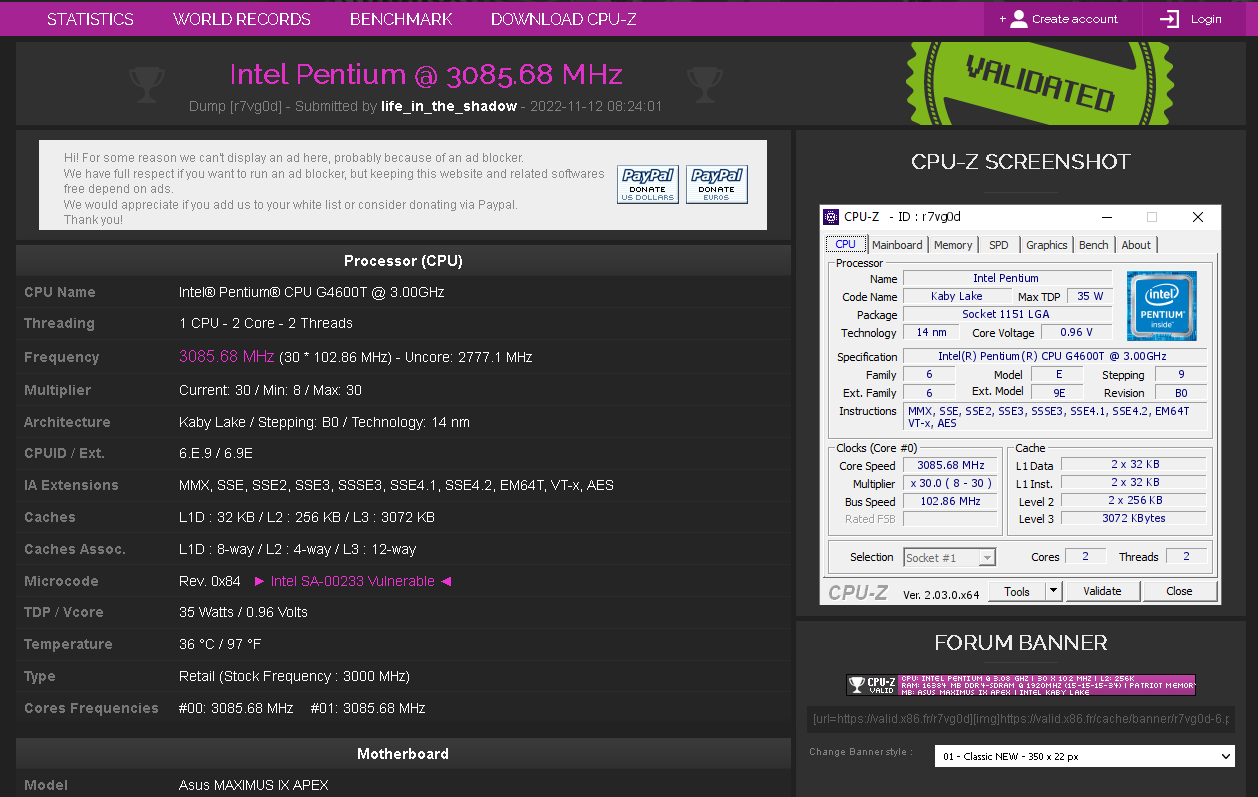Viewport: 1258px width, 797px height.
Task: Click the Core Speed value field in CPU-Z
Action: point(951,465)
